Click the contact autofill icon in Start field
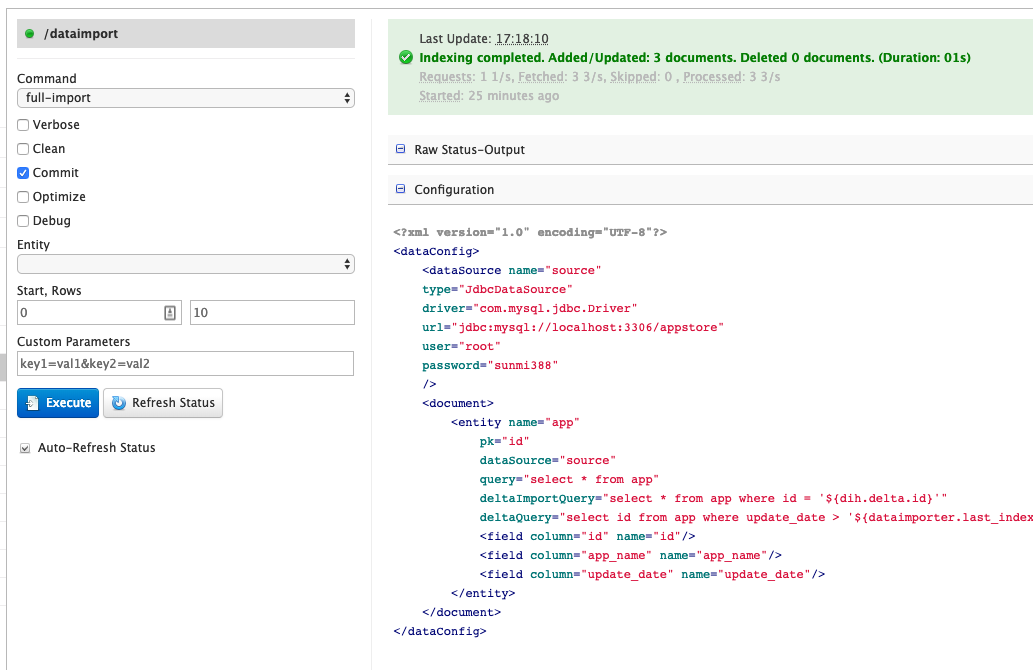The width and height of the screenshot is (1033, 670). coord(170,313)
